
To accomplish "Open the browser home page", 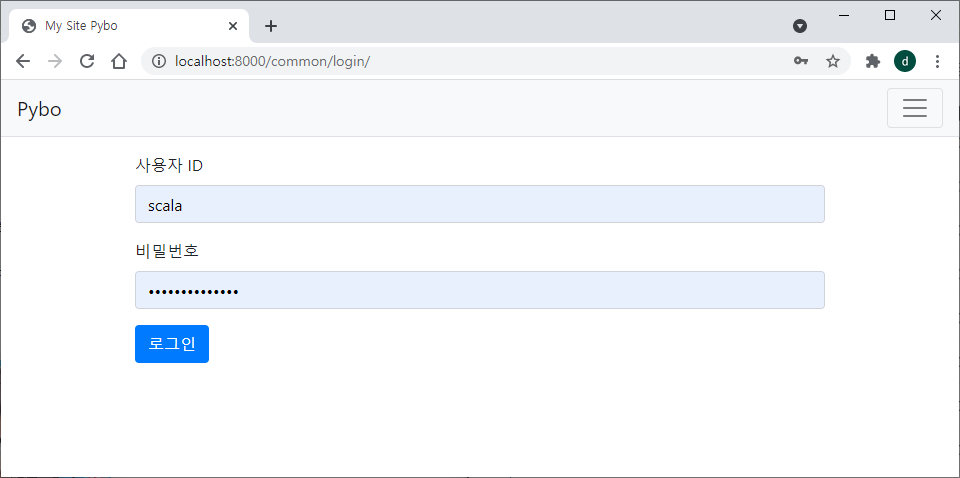I will (x=119, y=61).
